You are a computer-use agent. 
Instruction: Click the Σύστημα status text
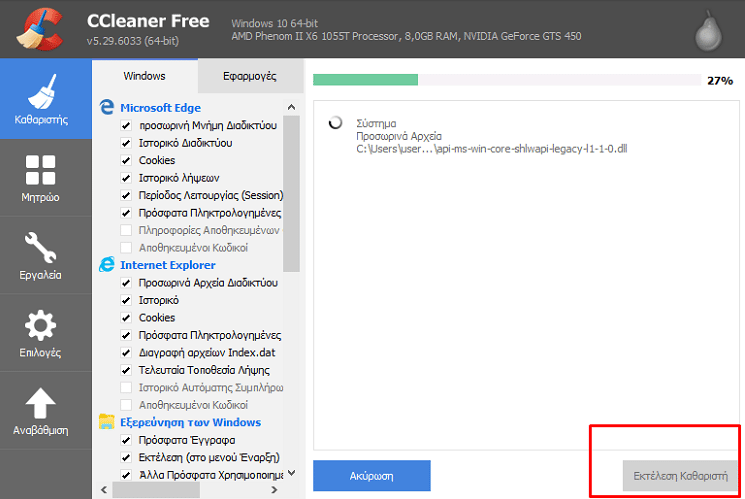[376, 124]
